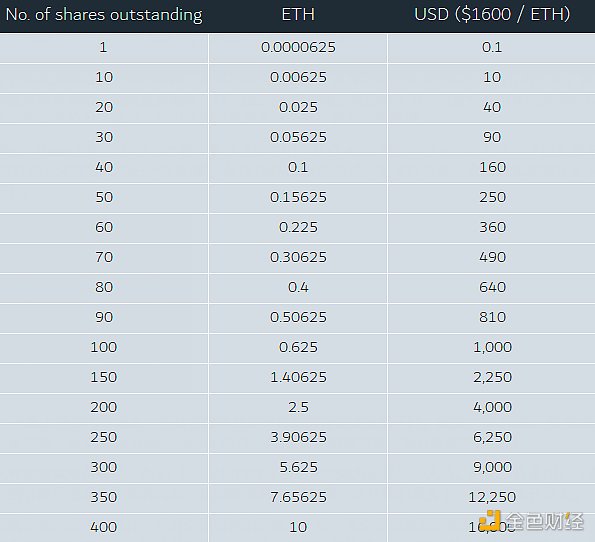Select the USD cell showing 12,250
The width and height of the screenshot is (595, 542).
click(x=492, y=498)
